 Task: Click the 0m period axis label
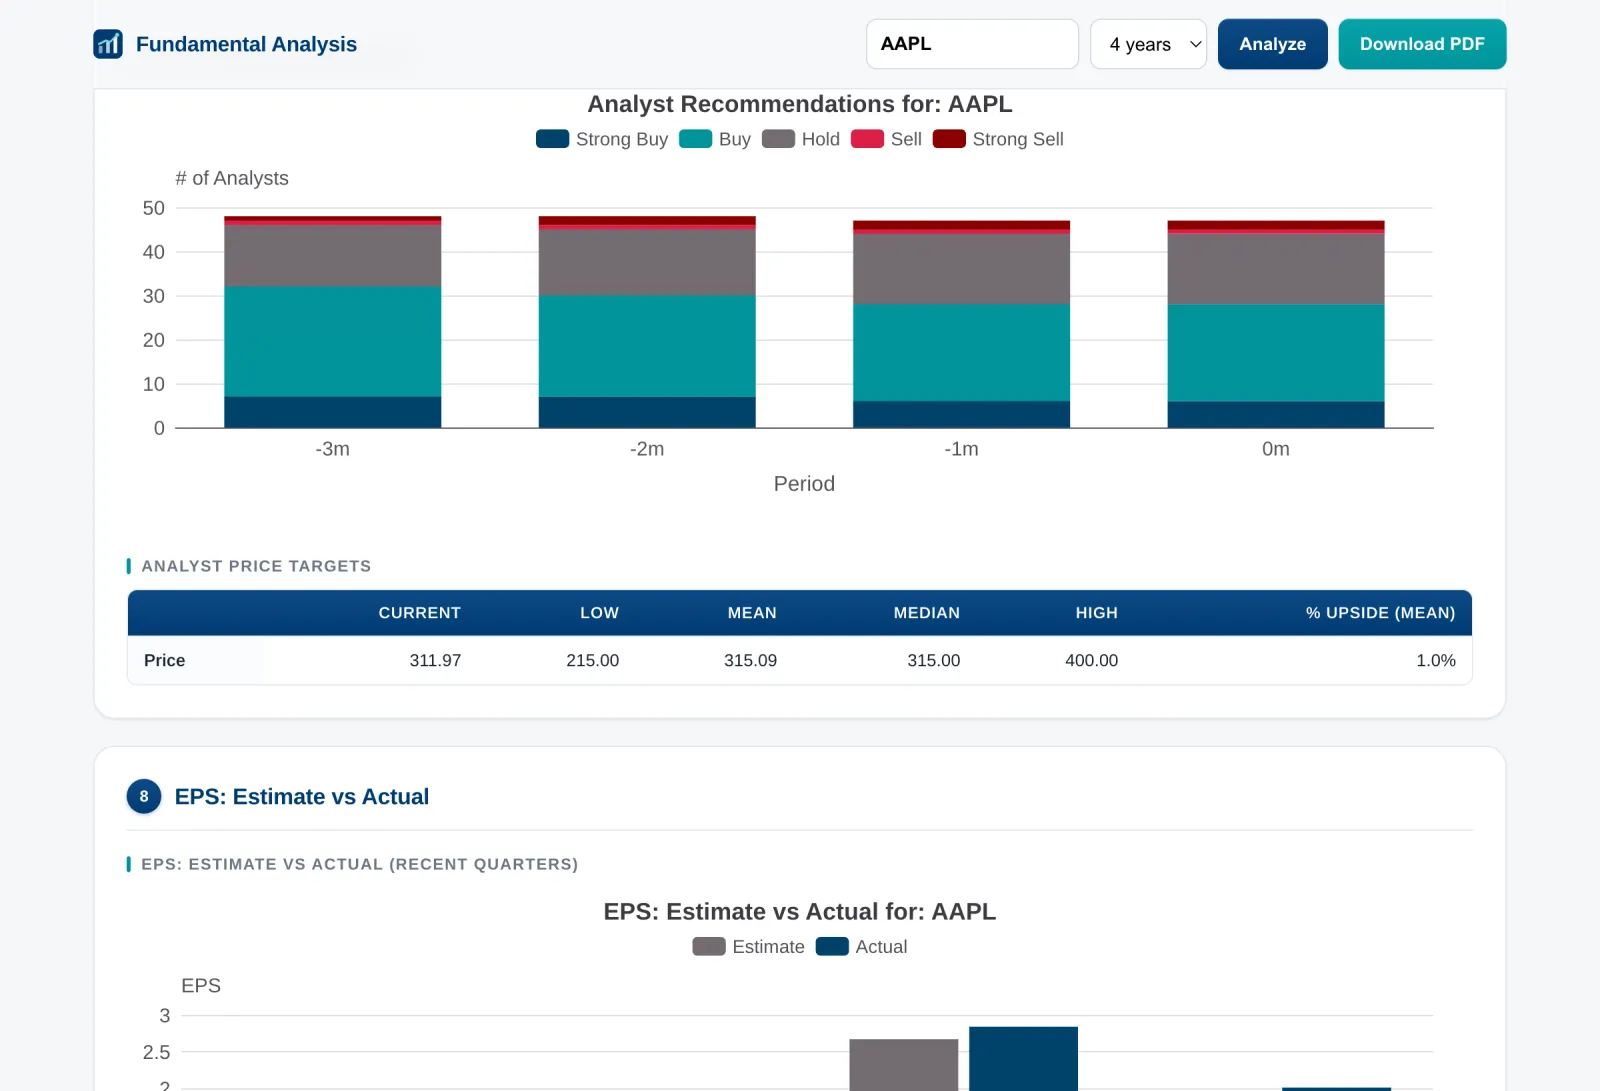pyautogui.click(x=1276, y=449)
